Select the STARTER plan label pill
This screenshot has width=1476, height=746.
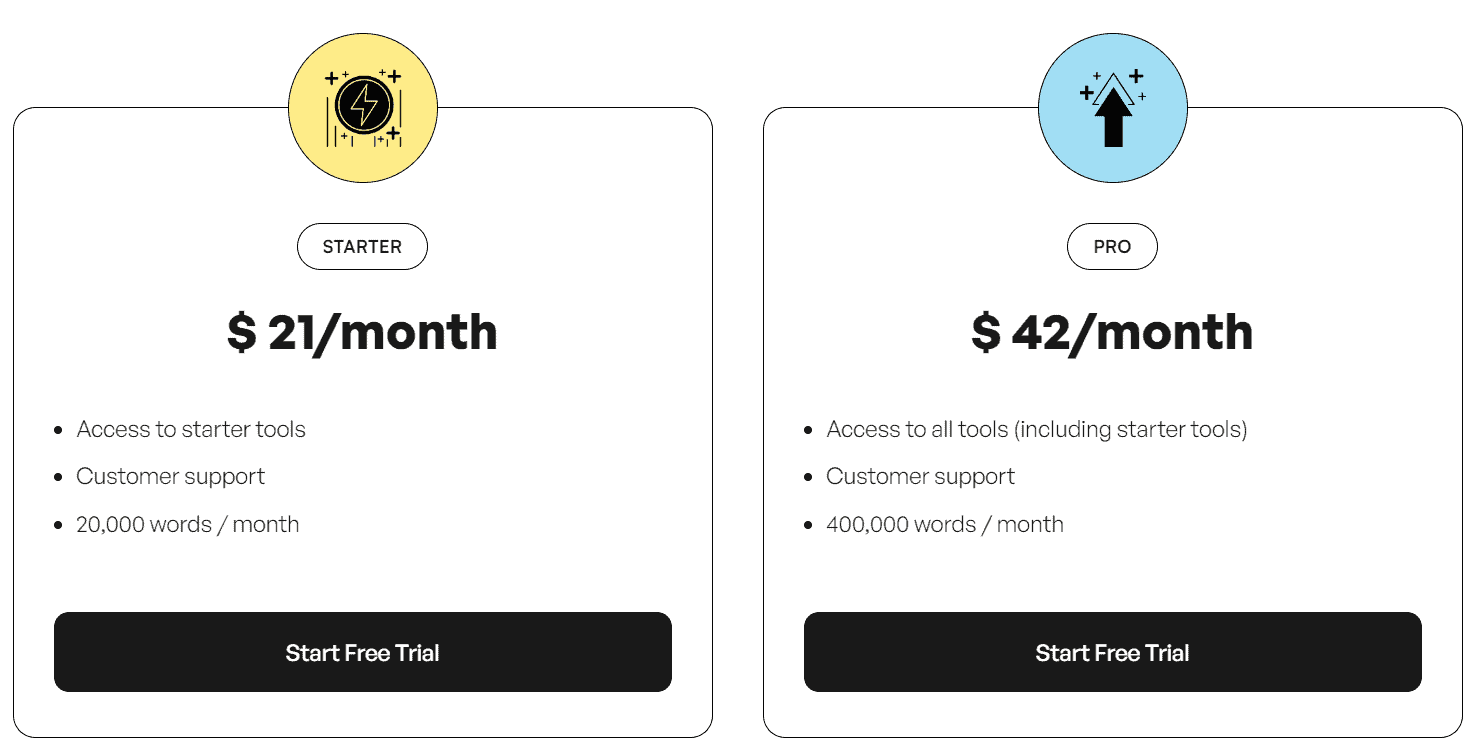[363, 246]
